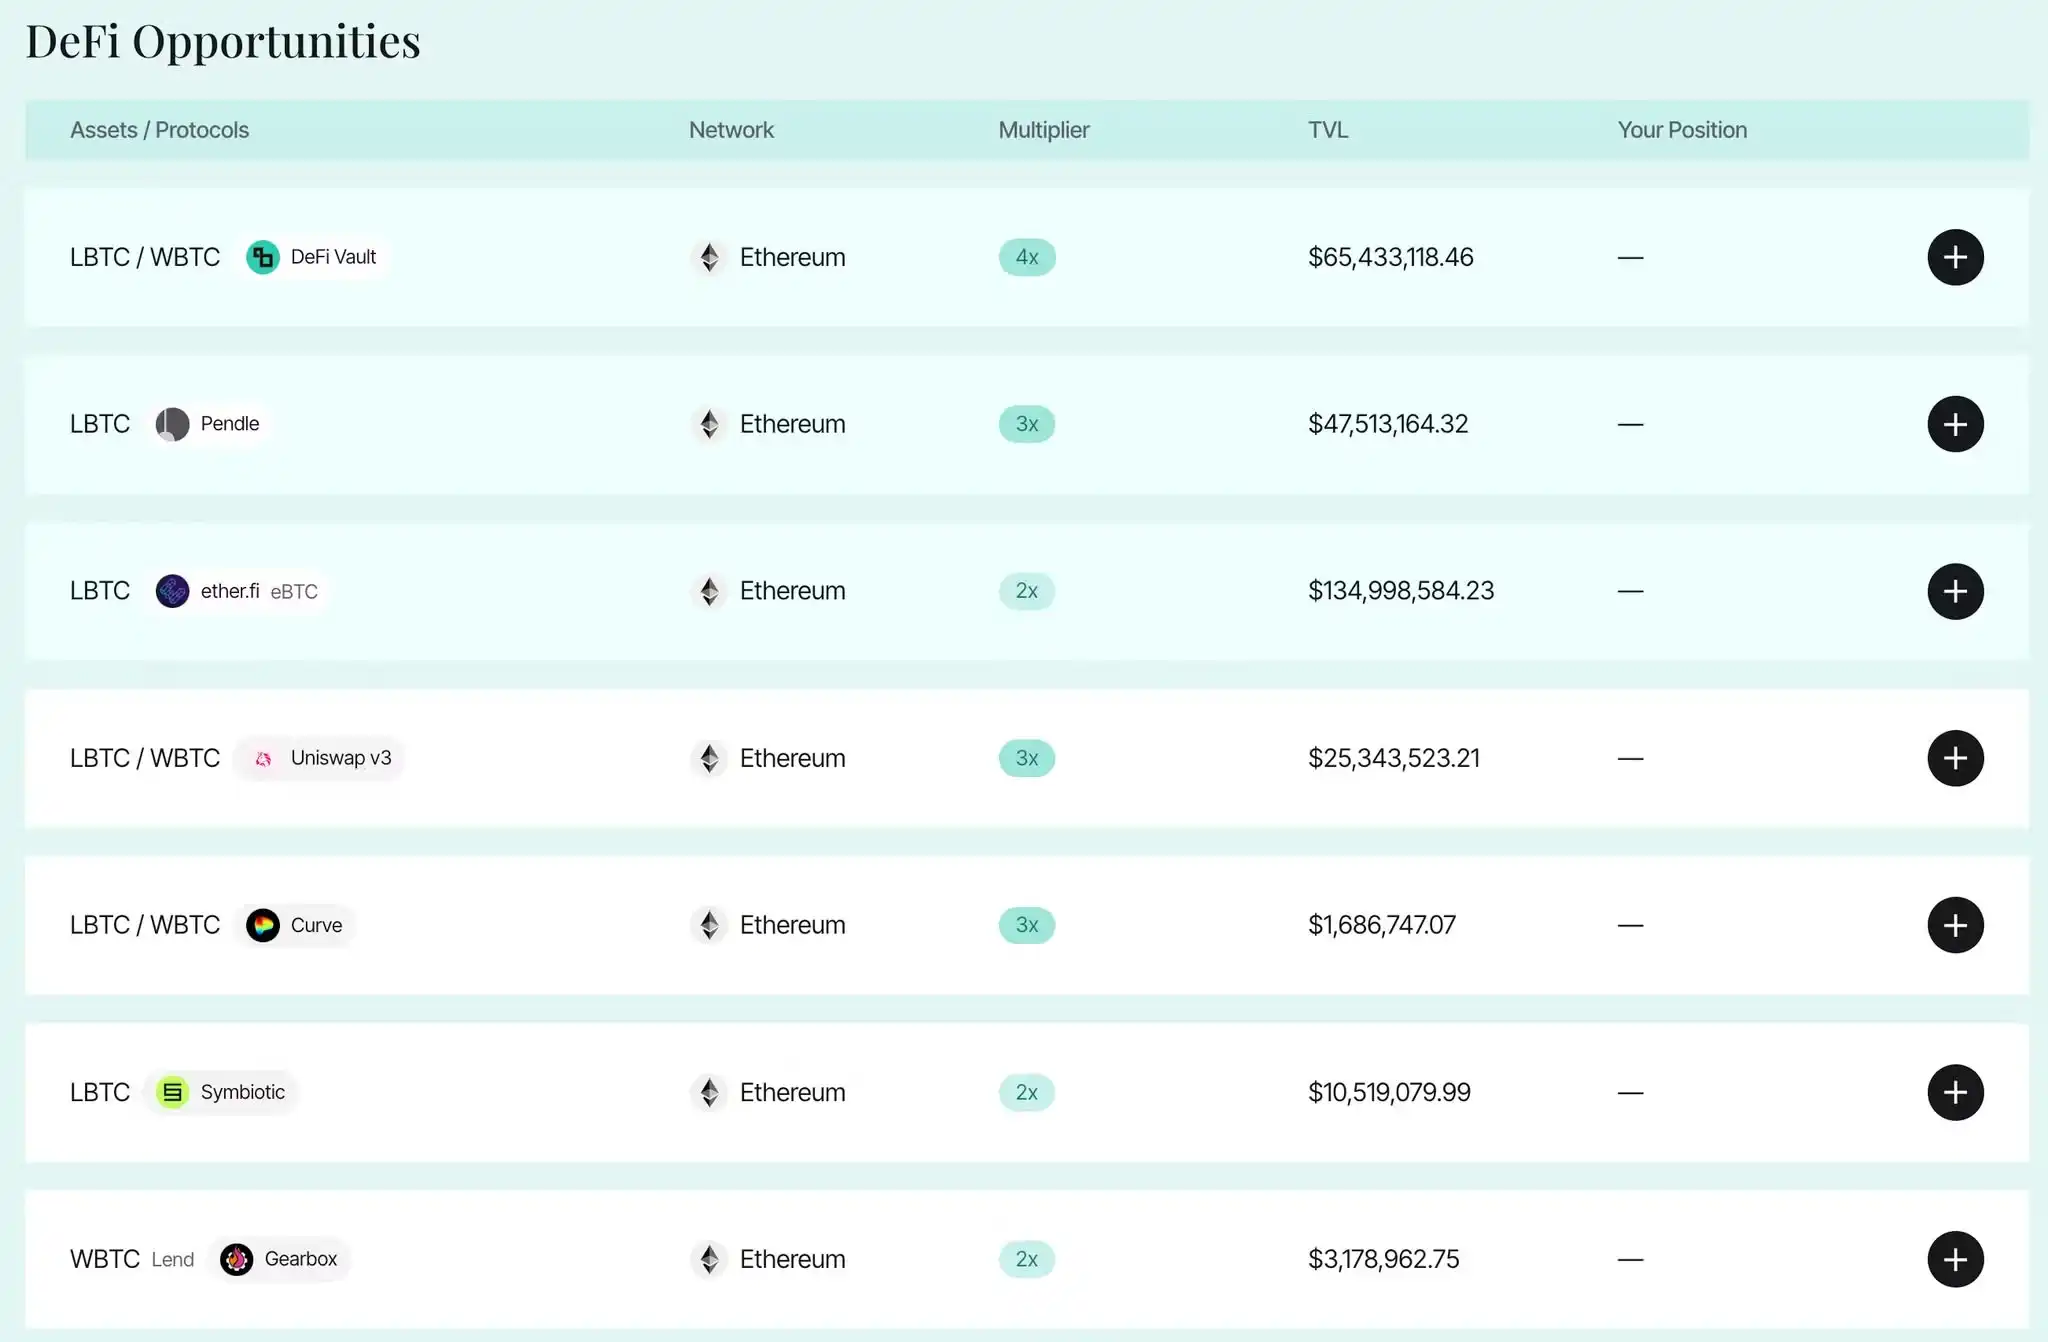Select the 2x multiplier for Symbiotic

tap(1027, 1090)
